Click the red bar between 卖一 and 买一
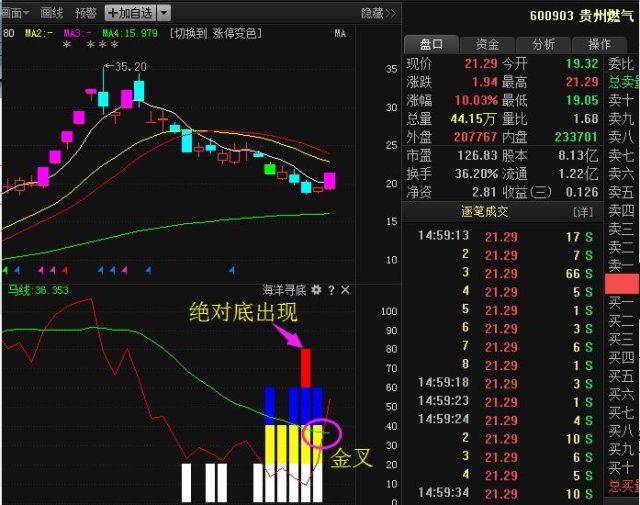Image resolution: width=640 pixels, height=505 pixels. 622,284
